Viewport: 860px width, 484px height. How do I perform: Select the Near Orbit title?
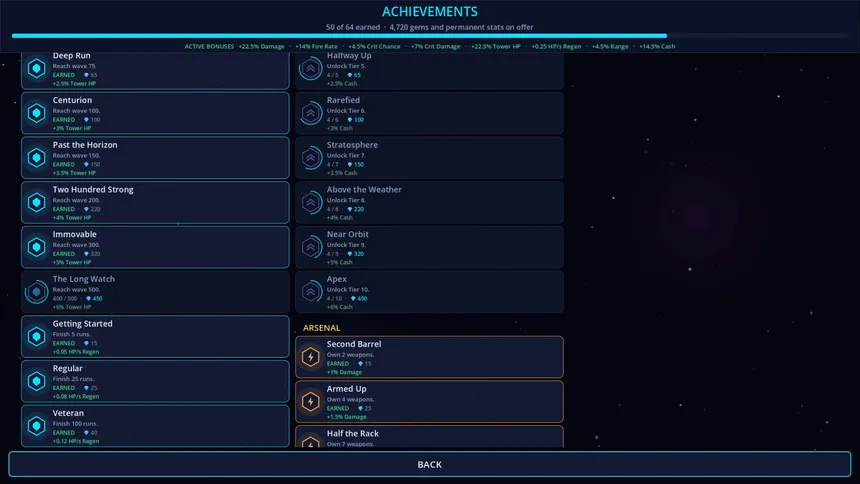click(348, 234)
